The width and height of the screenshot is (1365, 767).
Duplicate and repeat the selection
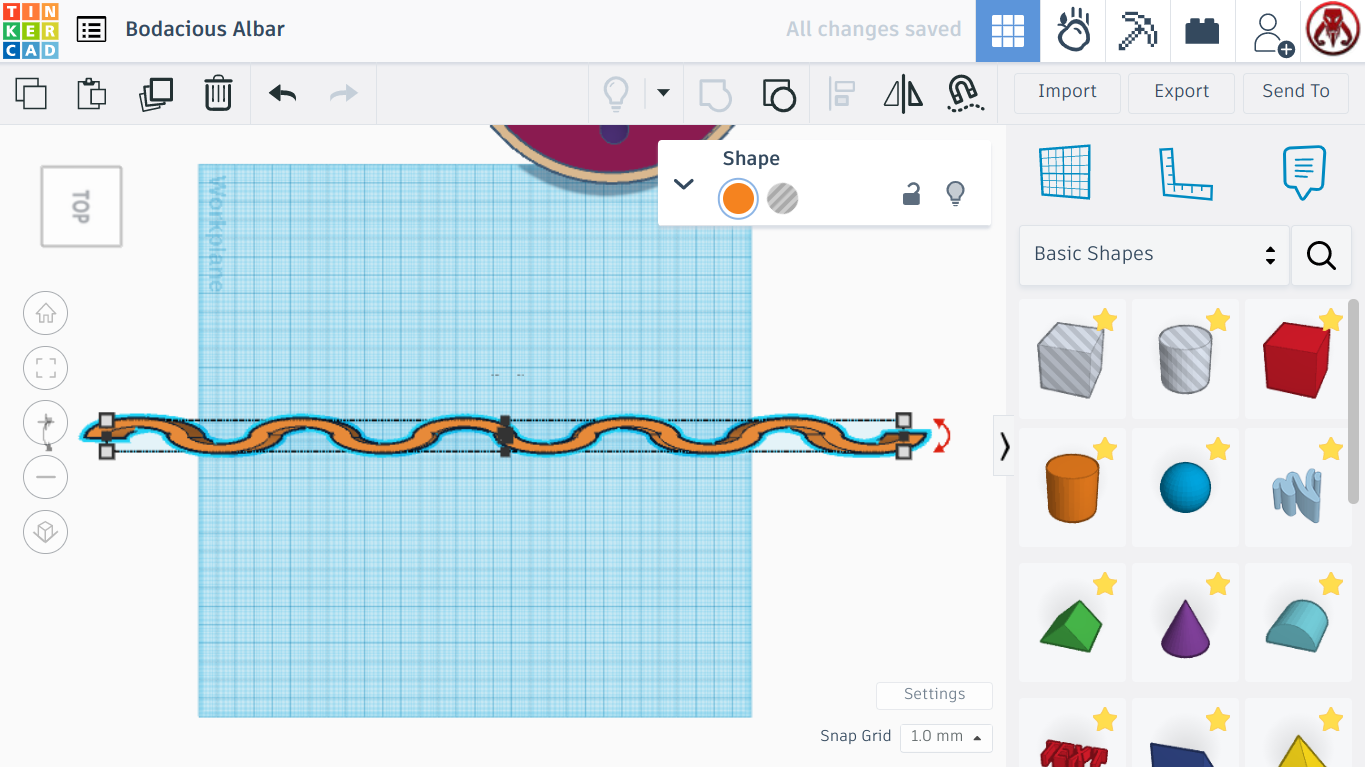(156, 94)
